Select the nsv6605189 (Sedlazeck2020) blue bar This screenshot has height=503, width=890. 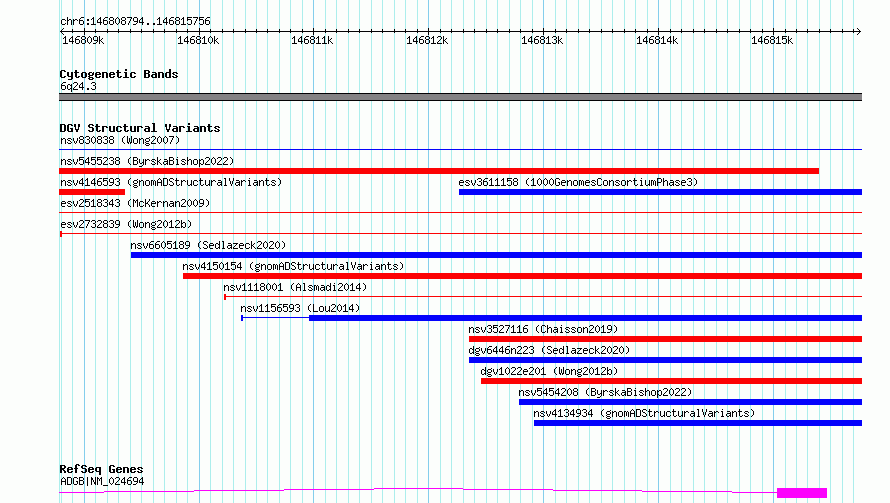(496, 255)
